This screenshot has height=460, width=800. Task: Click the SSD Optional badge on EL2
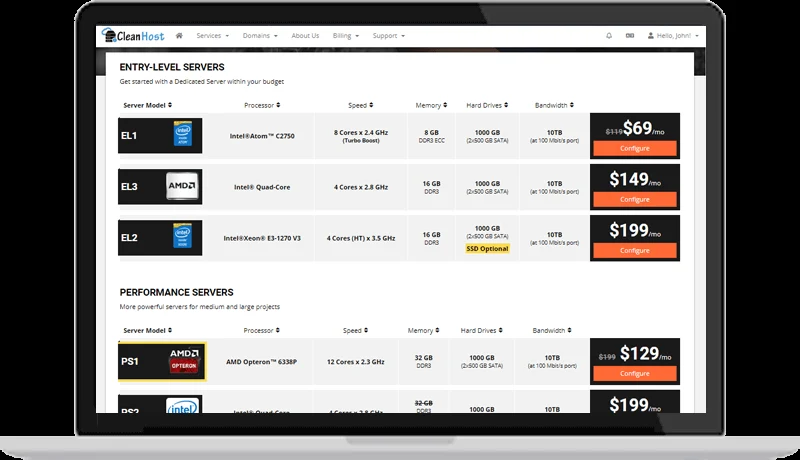tap(487, 249)
